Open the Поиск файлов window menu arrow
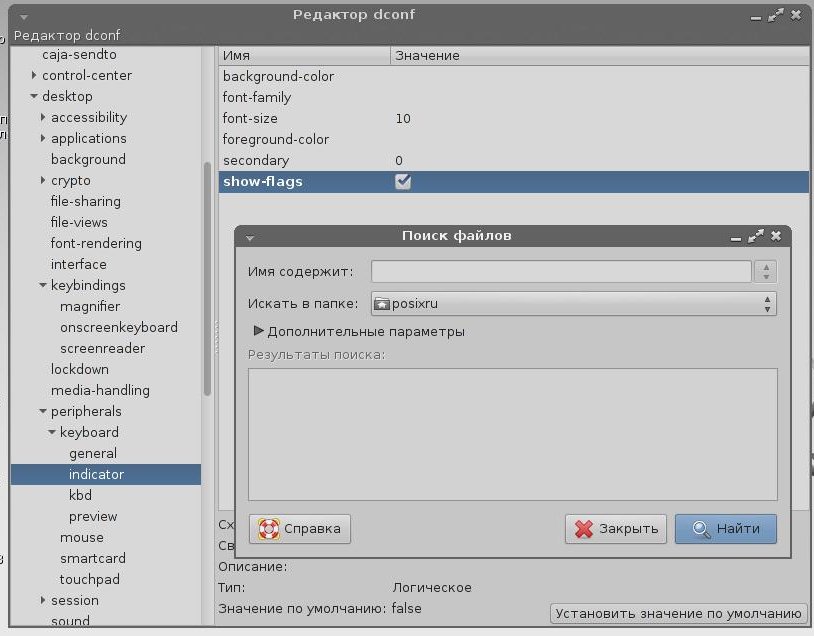The height and width of the screenshot is (636, 814). point(250,238)
